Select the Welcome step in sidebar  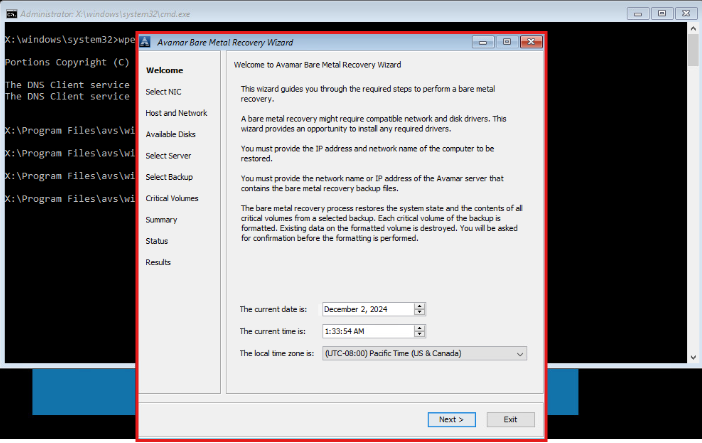[x=164, y=70]
